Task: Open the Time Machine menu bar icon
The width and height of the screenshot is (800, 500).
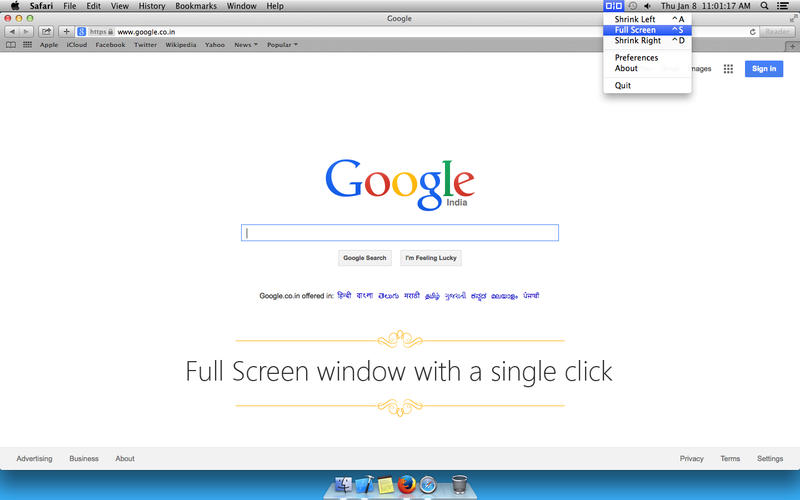Action: coord(633,6)
